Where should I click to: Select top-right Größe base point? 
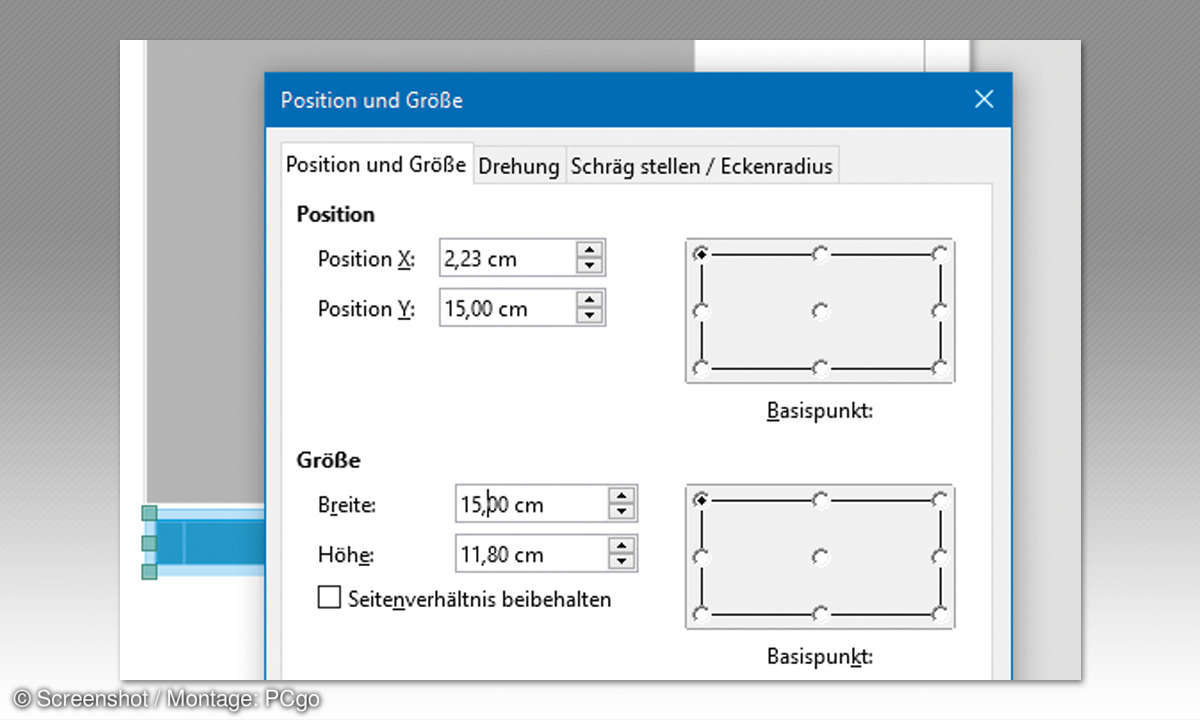point(940,499)
